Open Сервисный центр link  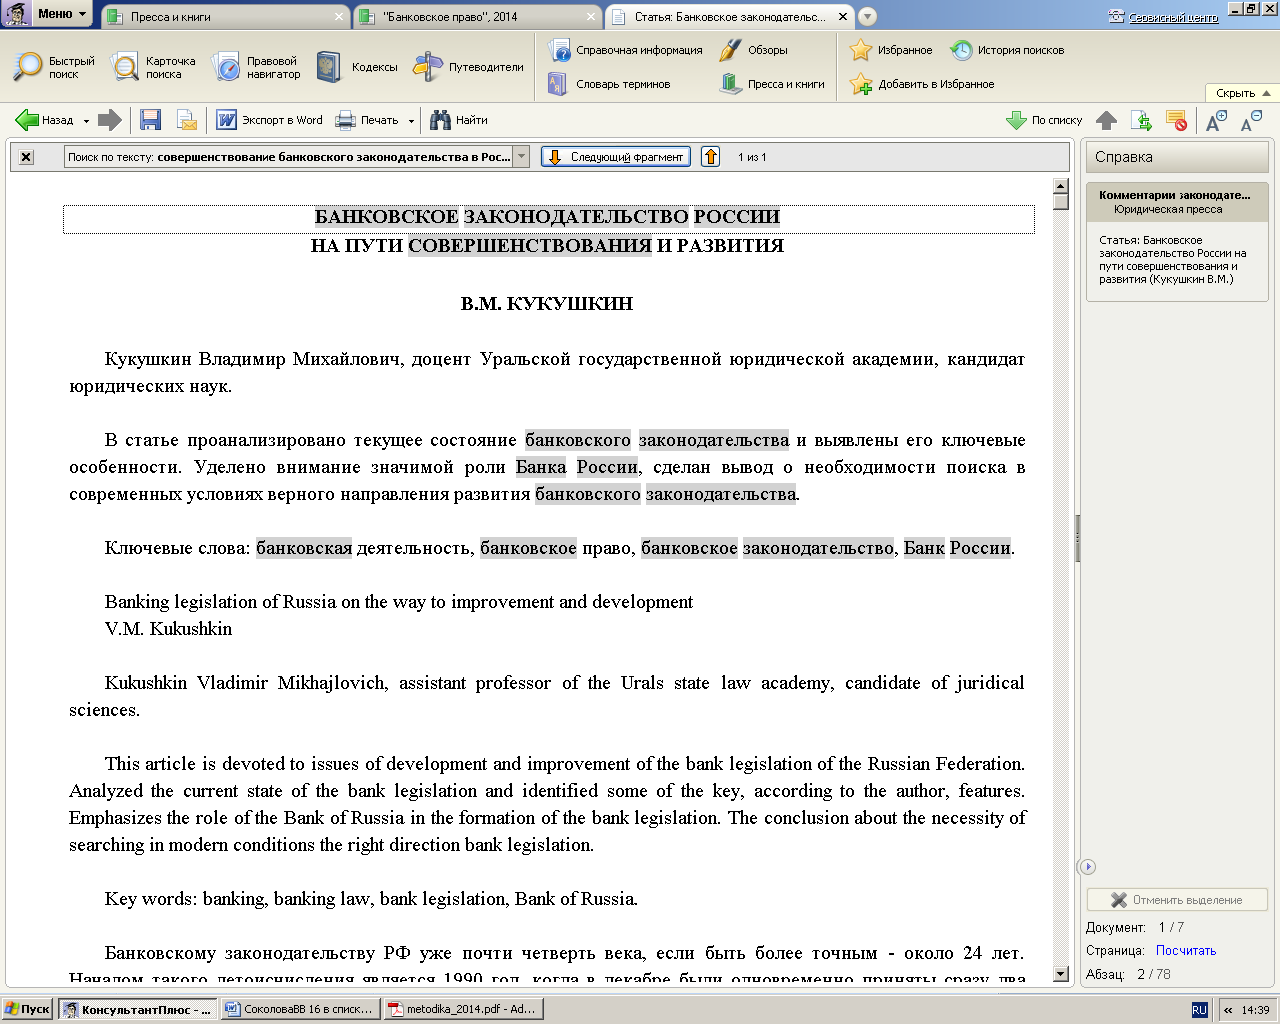coord(1164,17)
